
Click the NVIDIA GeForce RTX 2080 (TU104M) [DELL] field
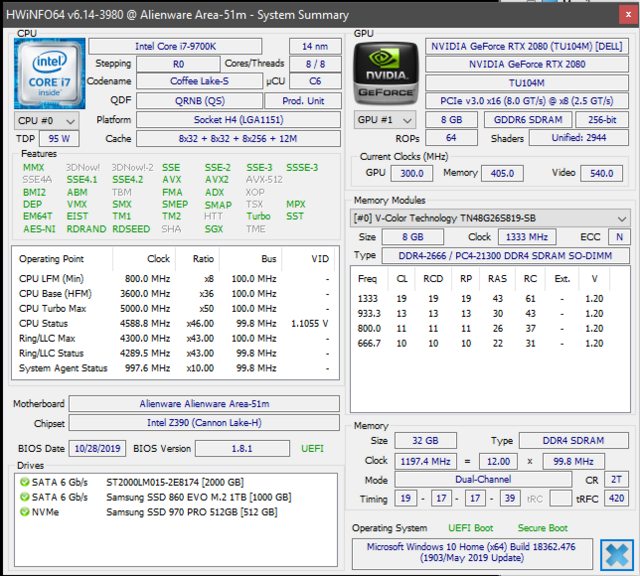click(527, 46)
